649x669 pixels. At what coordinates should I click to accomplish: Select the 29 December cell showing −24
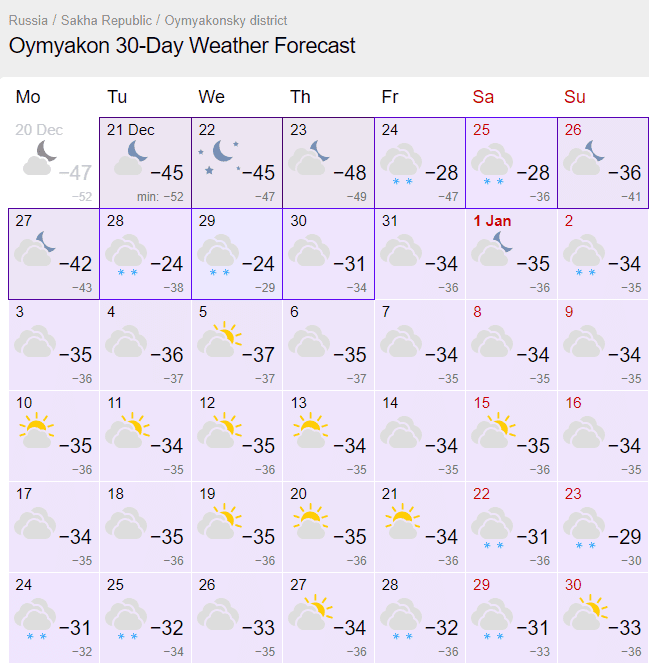(x=237, y=254)
